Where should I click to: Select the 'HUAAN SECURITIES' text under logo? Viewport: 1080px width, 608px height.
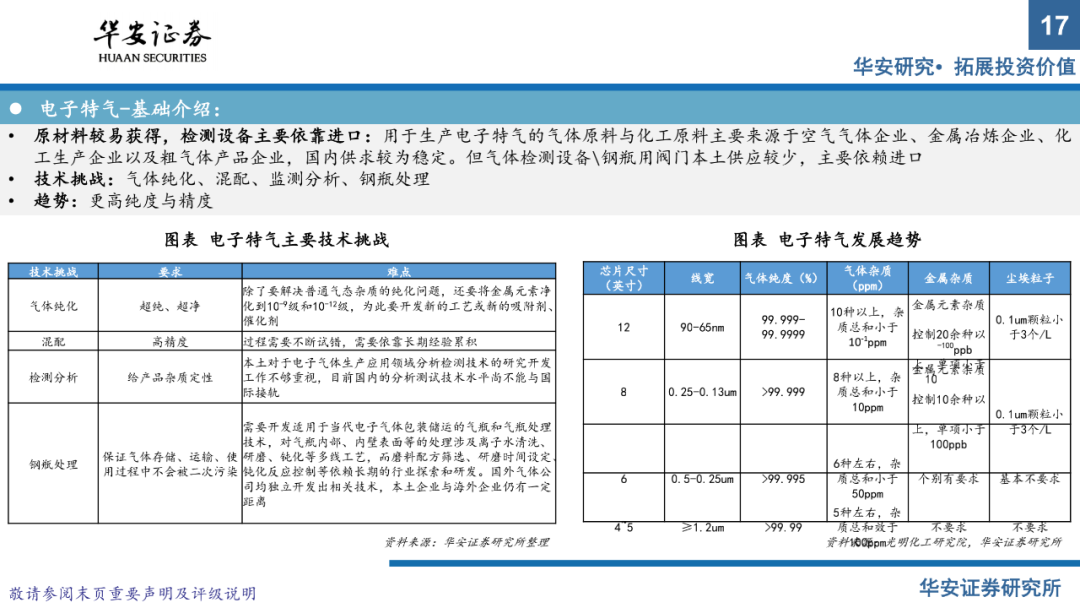[152, 58]
